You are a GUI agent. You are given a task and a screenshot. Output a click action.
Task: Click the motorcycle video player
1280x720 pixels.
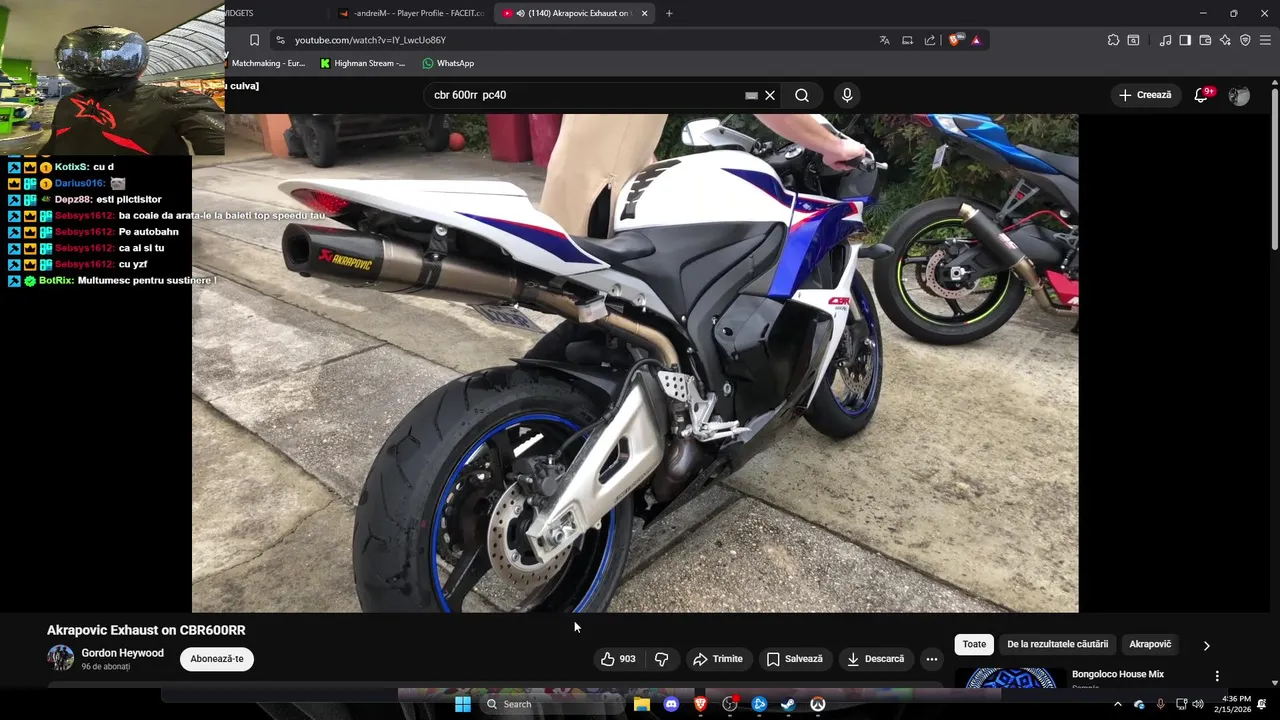(635, 363)
